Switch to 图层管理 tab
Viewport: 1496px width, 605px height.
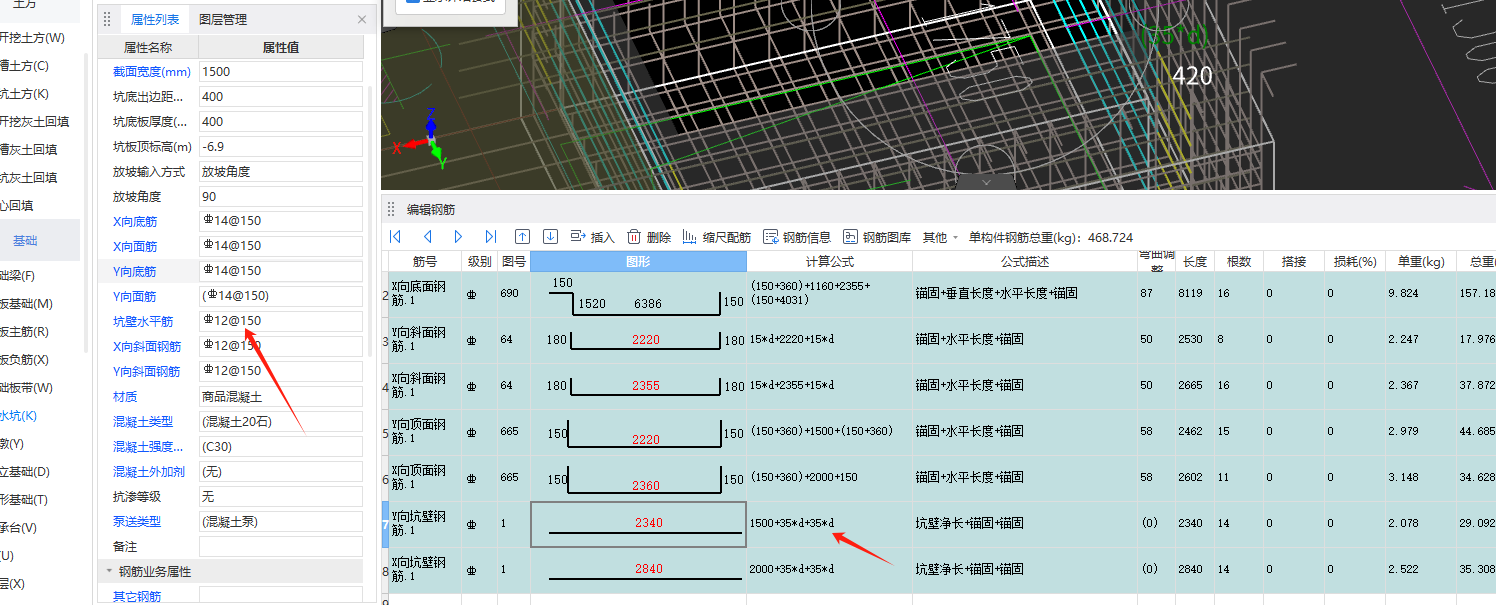coord(223,19)
